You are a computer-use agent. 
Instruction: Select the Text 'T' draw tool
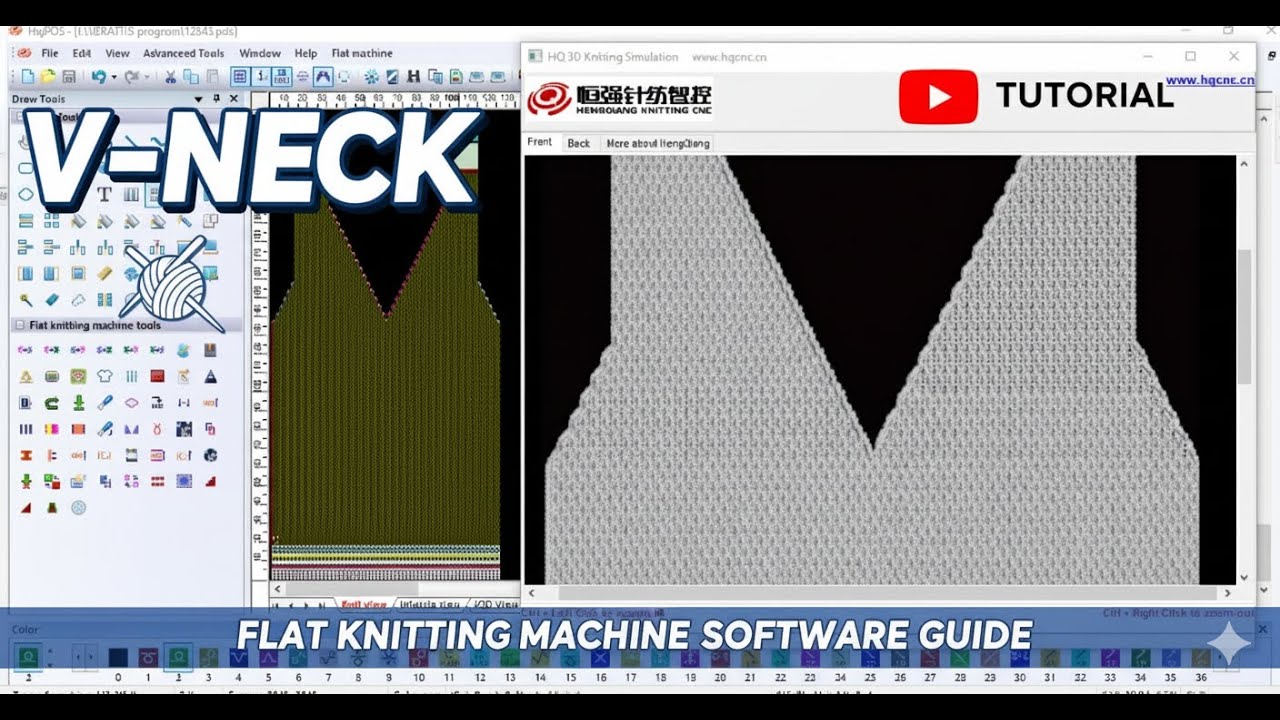click(104, 194)
